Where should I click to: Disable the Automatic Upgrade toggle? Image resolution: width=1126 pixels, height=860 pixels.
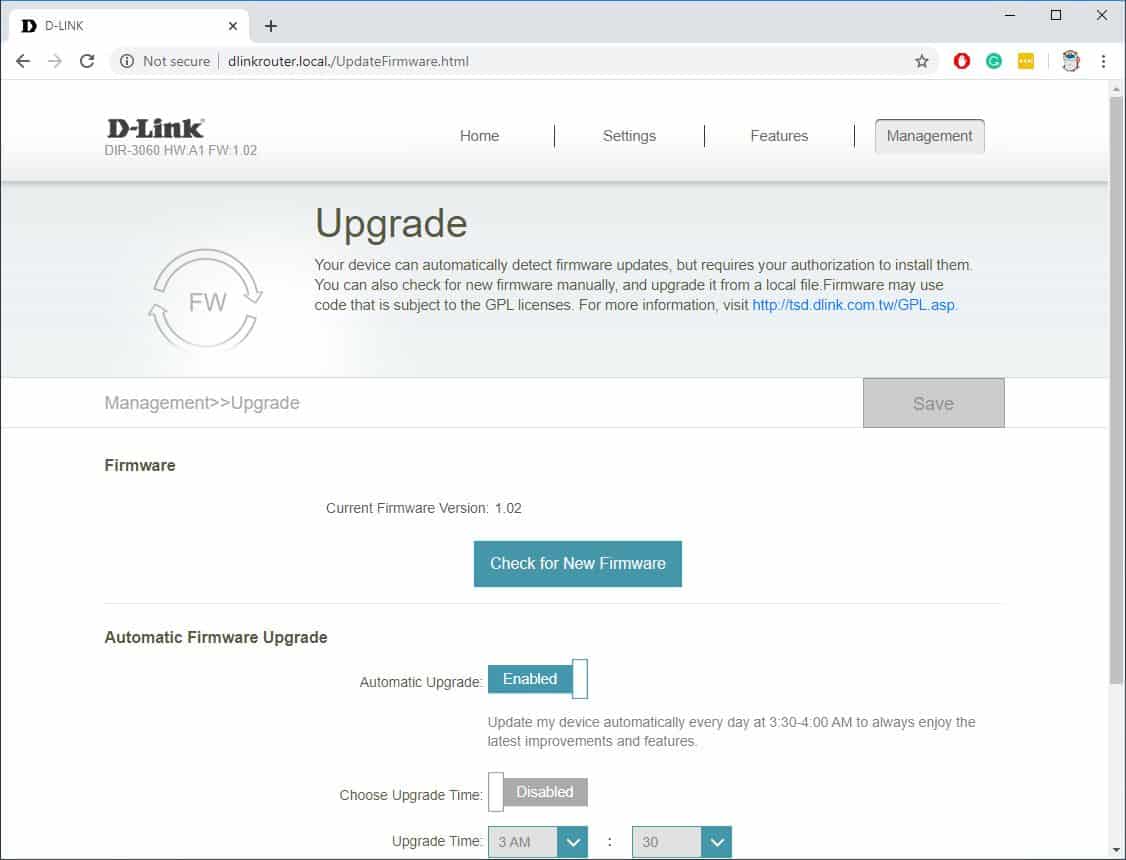pos(537,679)
